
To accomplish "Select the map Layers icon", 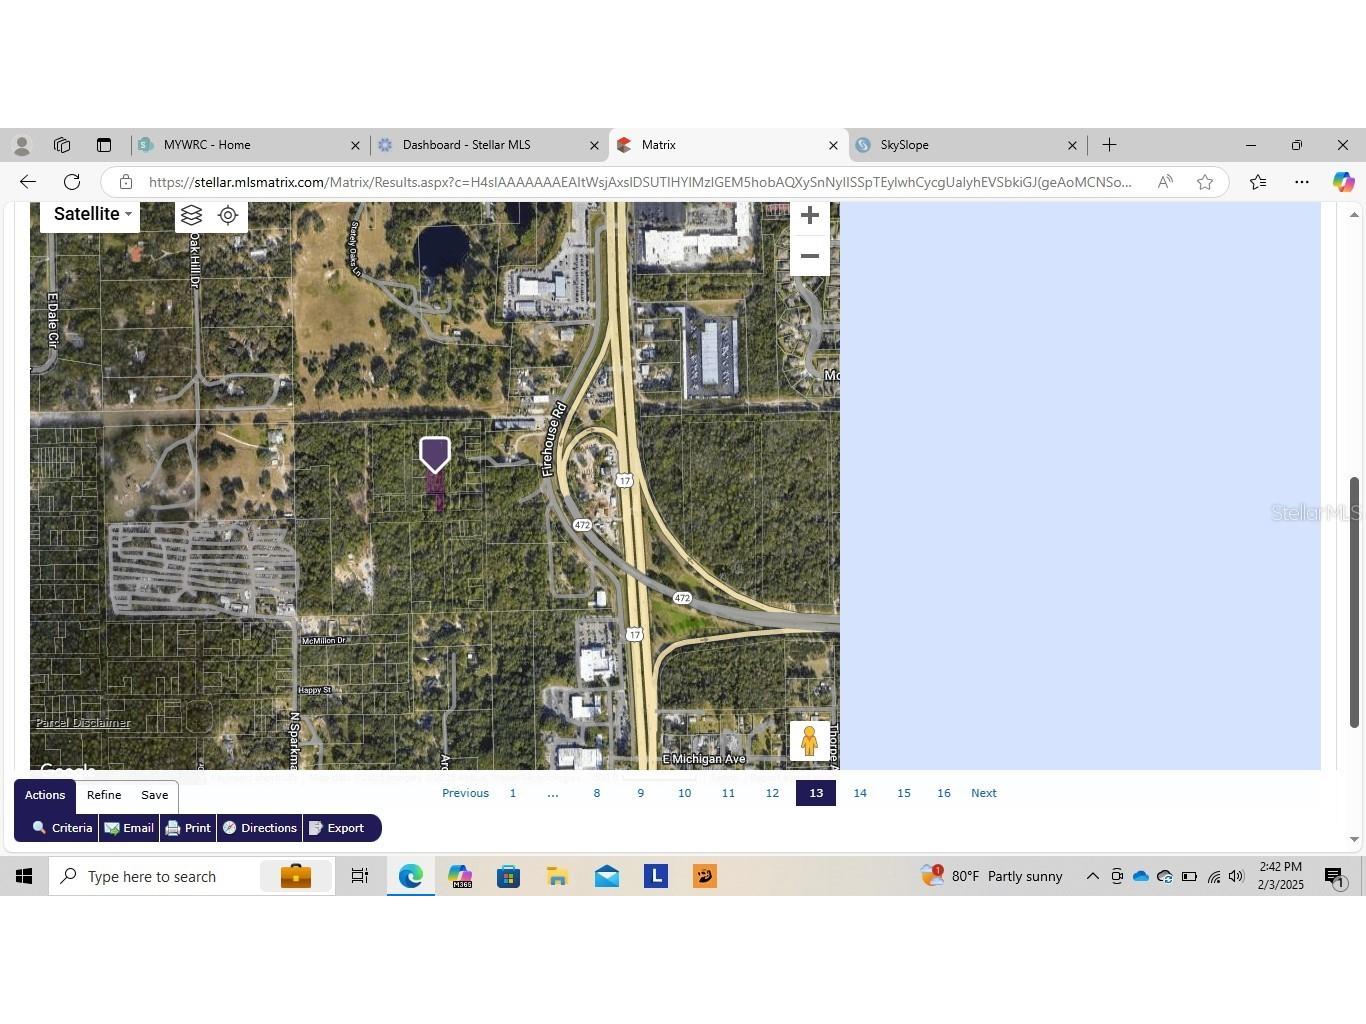I will pyautogui.click(x=191, y=214).
